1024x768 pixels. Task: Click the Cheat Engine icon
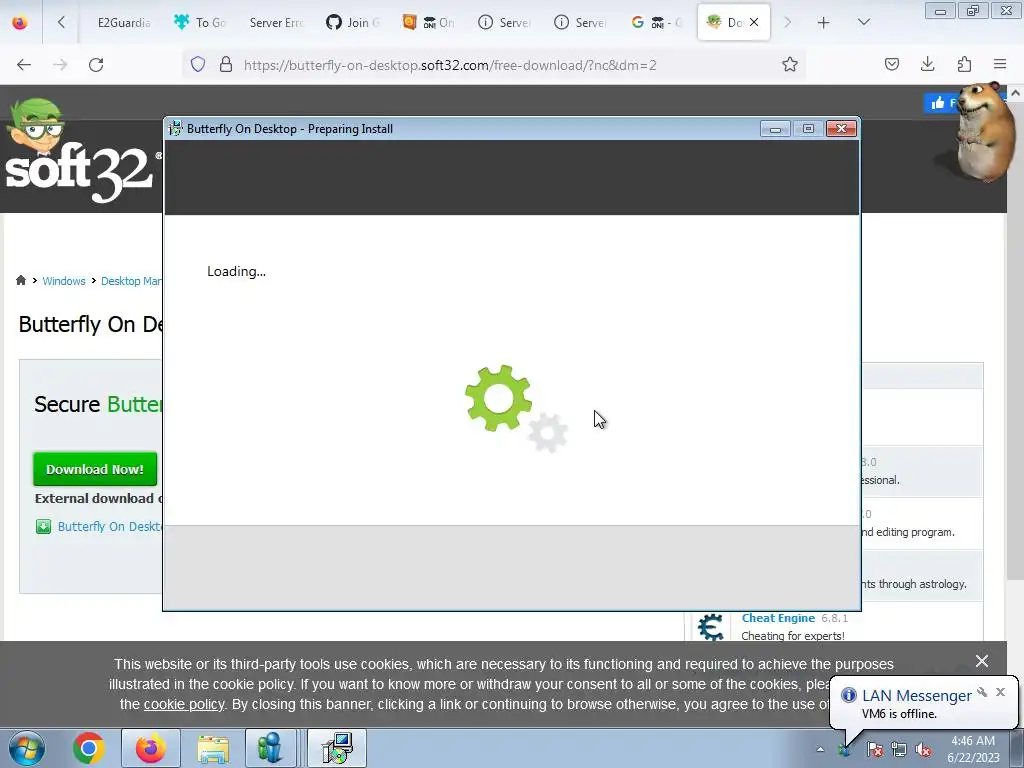pos(711,627)
